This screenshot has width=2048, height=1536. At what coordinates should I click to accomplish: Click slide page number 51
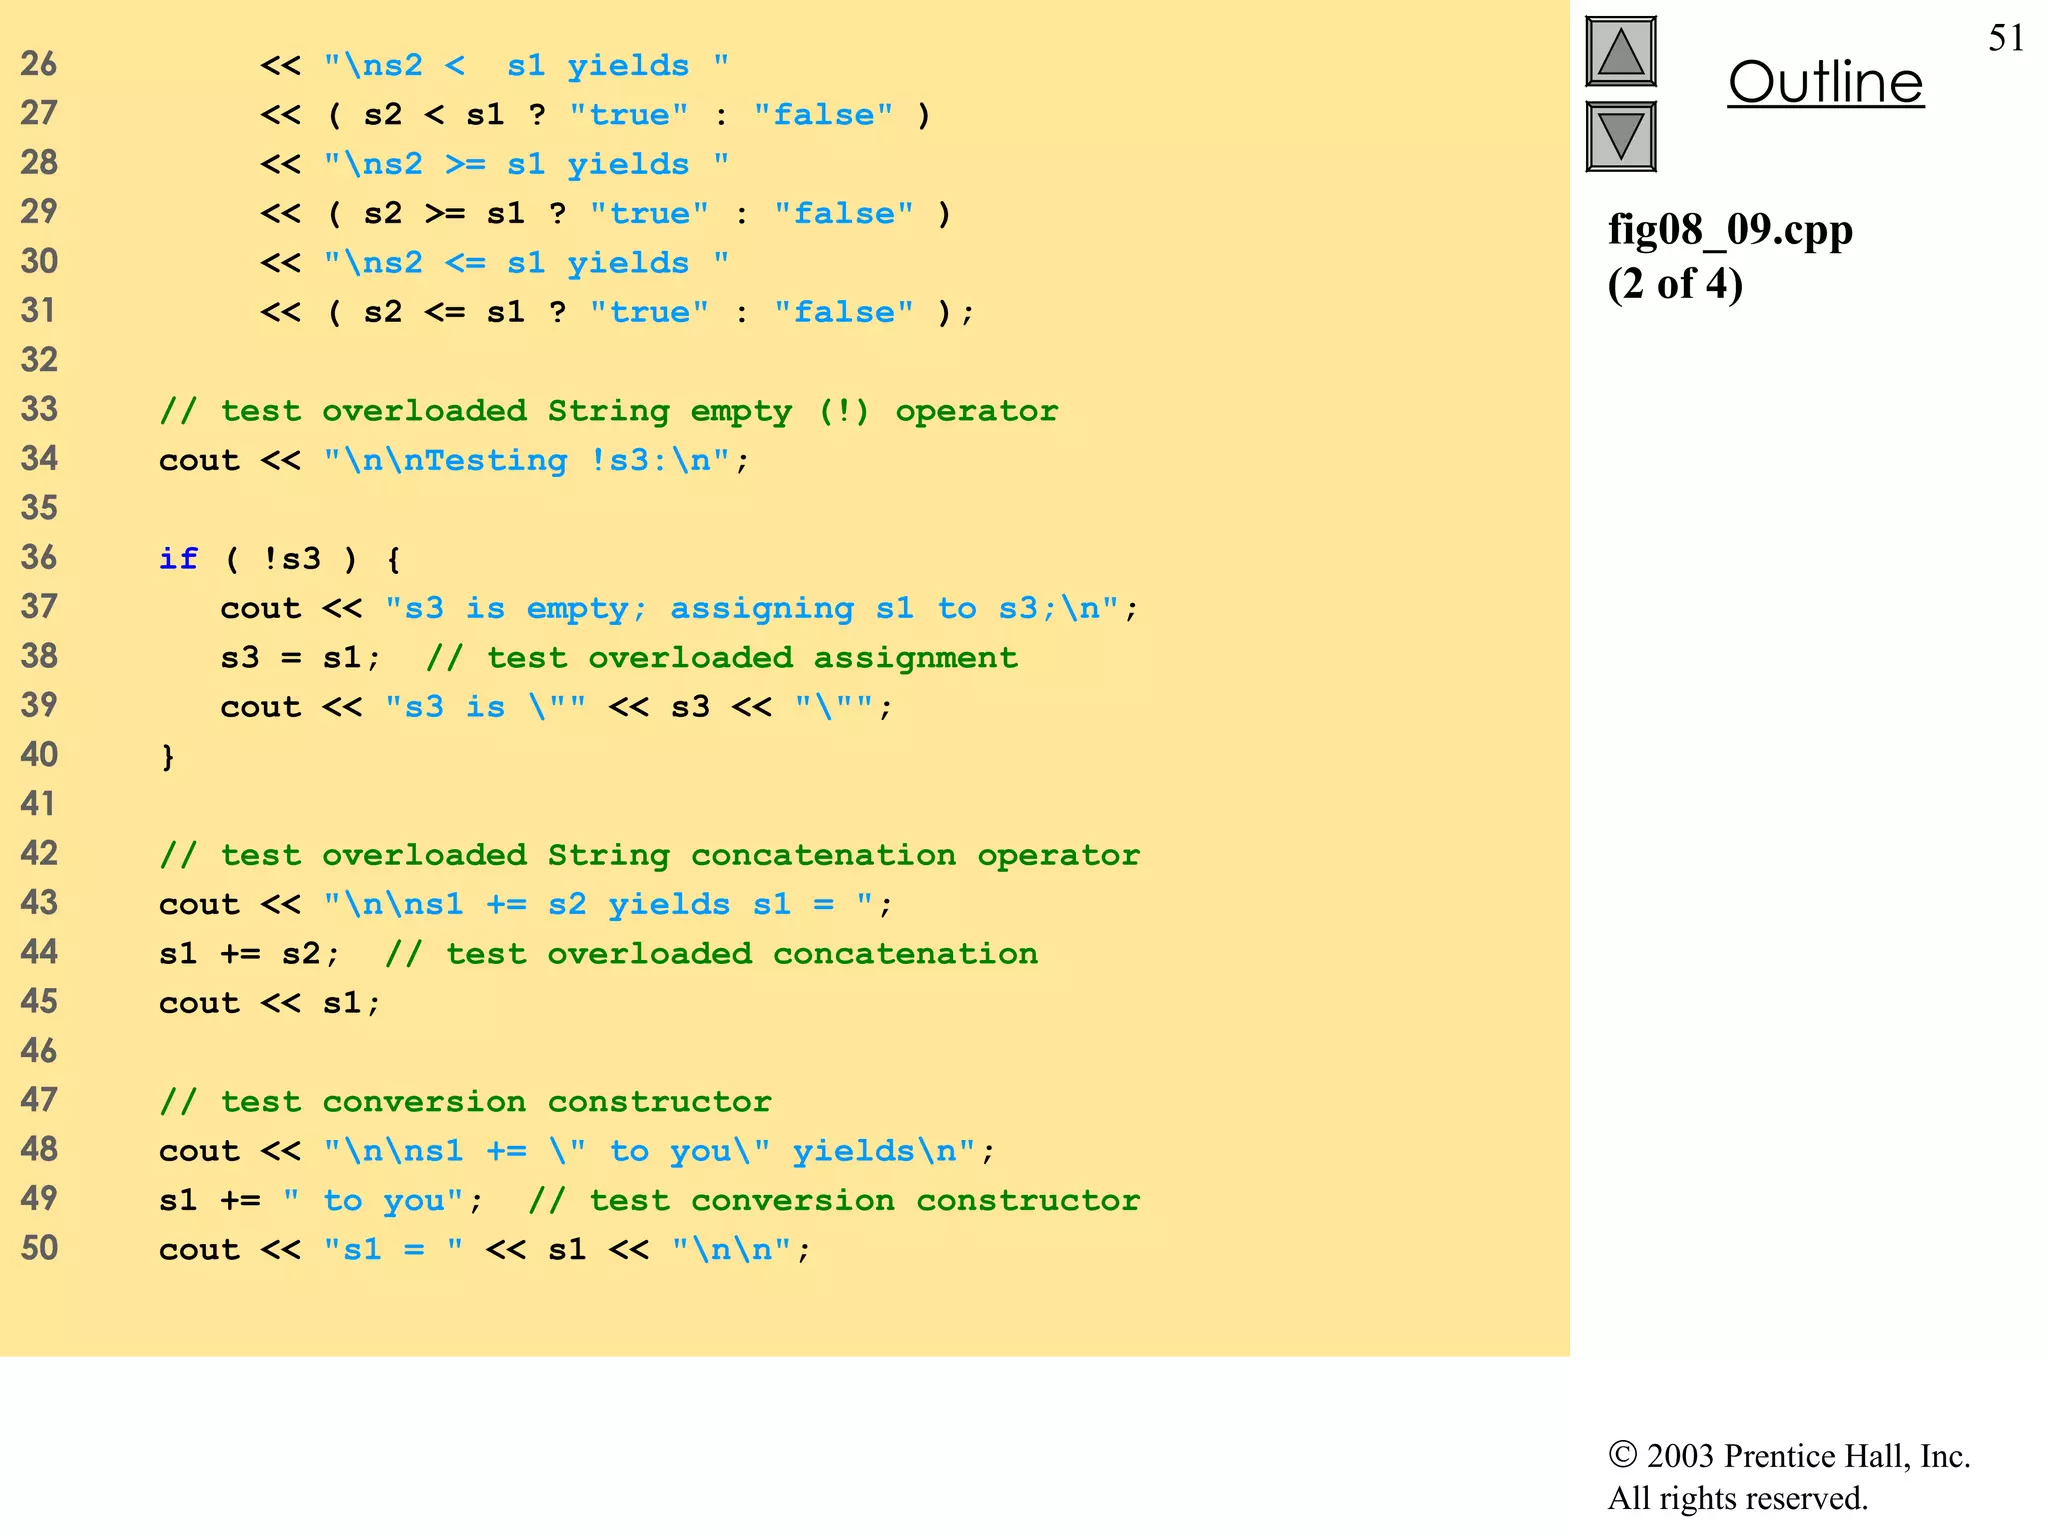[2005, 38]
